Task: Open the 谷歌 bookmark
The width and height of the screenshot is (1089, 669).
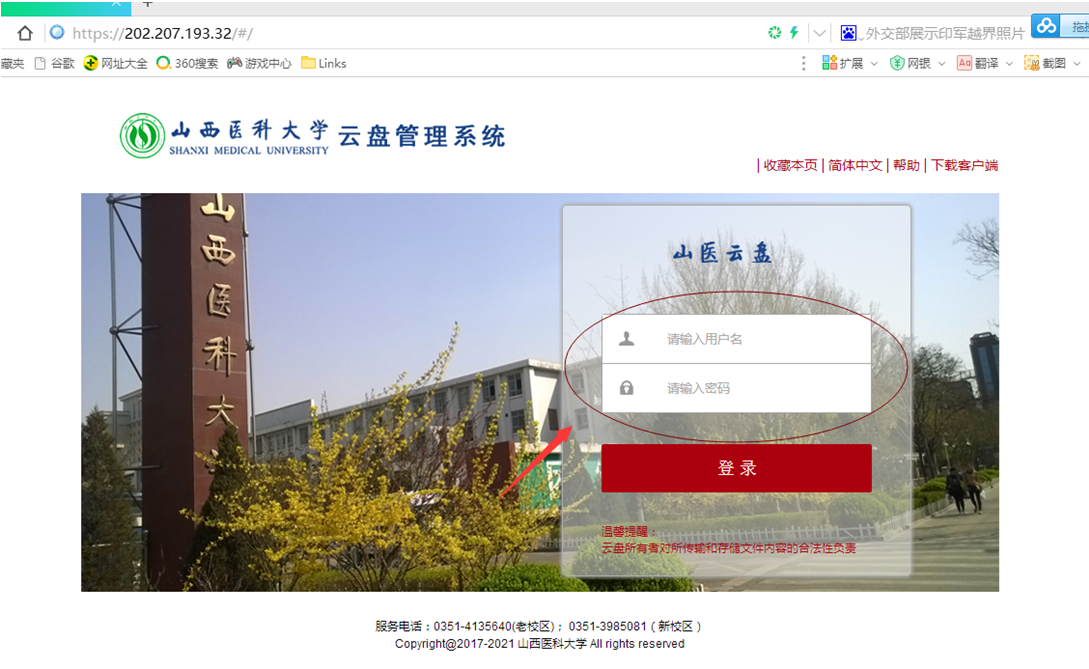Action: 55,63
